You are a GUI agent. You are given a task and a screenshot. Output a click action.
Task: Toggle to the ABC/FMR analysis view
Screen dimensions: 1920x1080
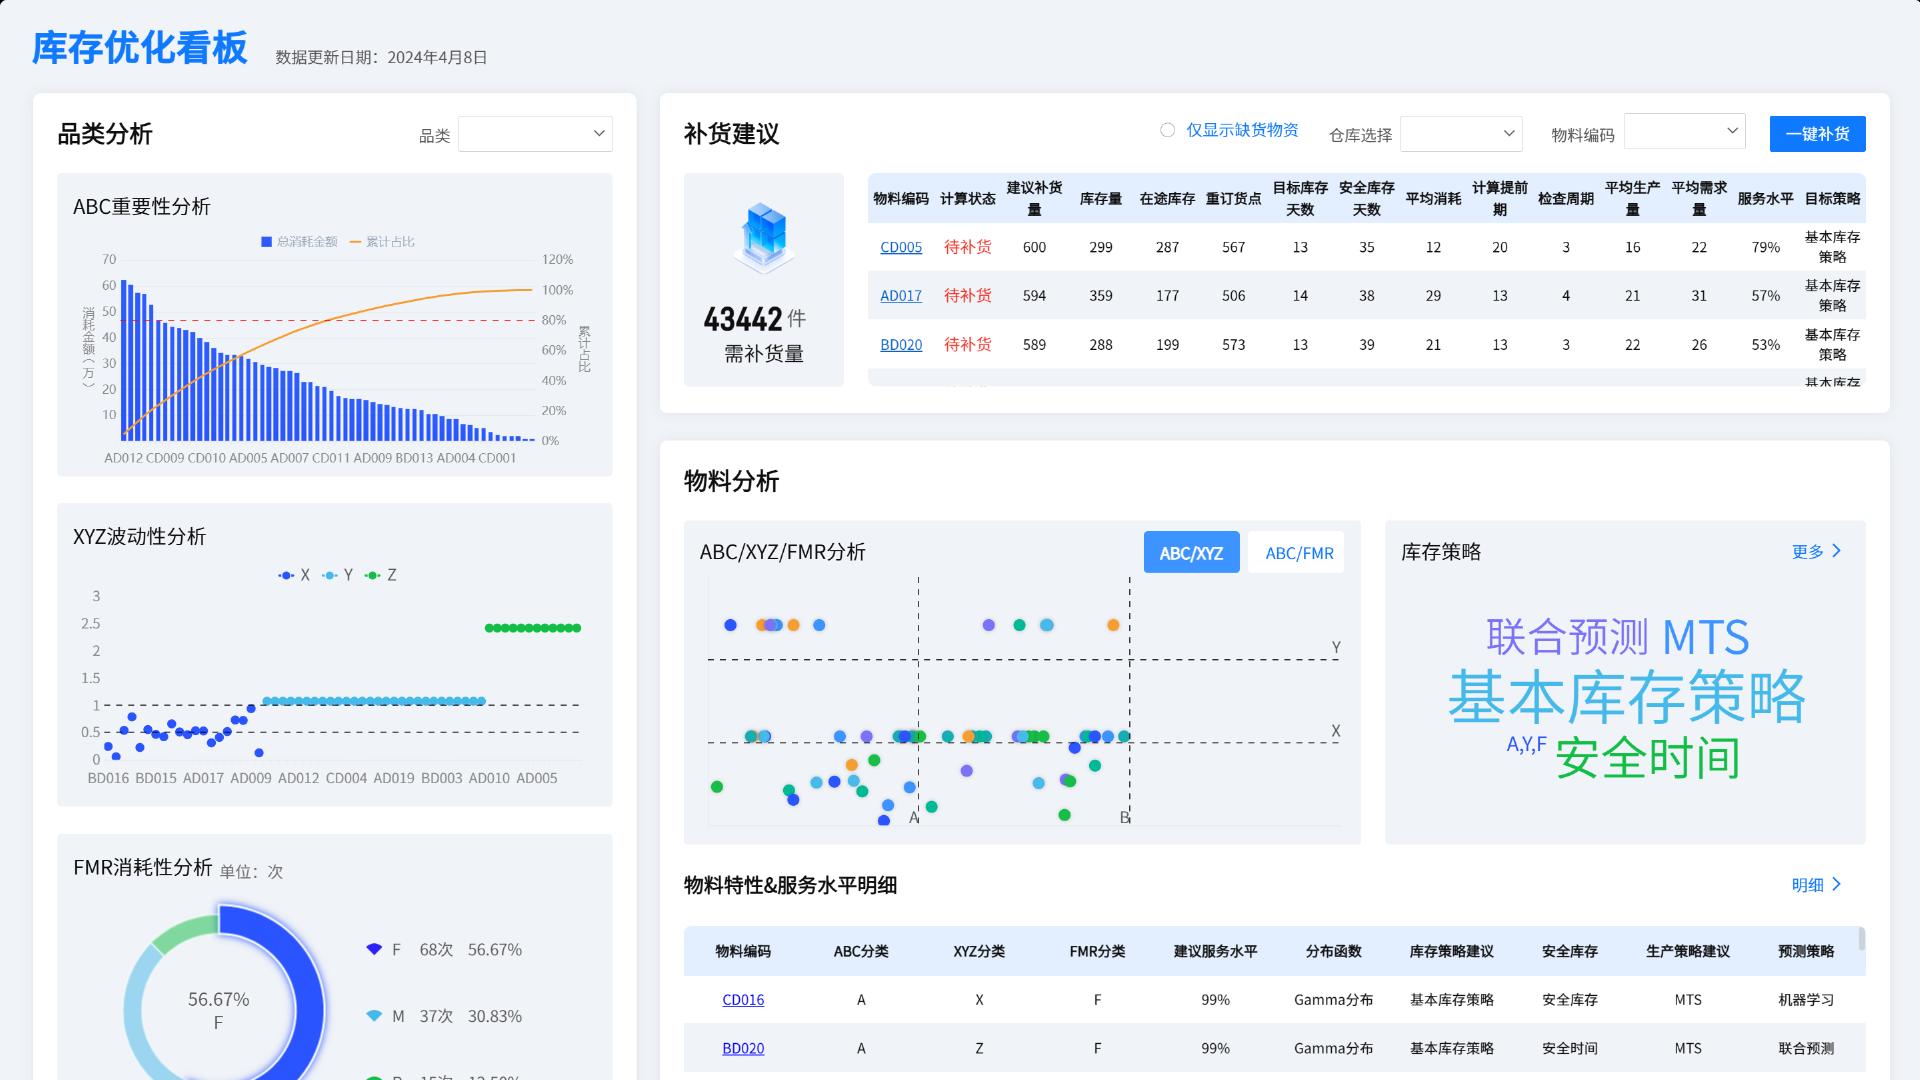point(1297,551)
